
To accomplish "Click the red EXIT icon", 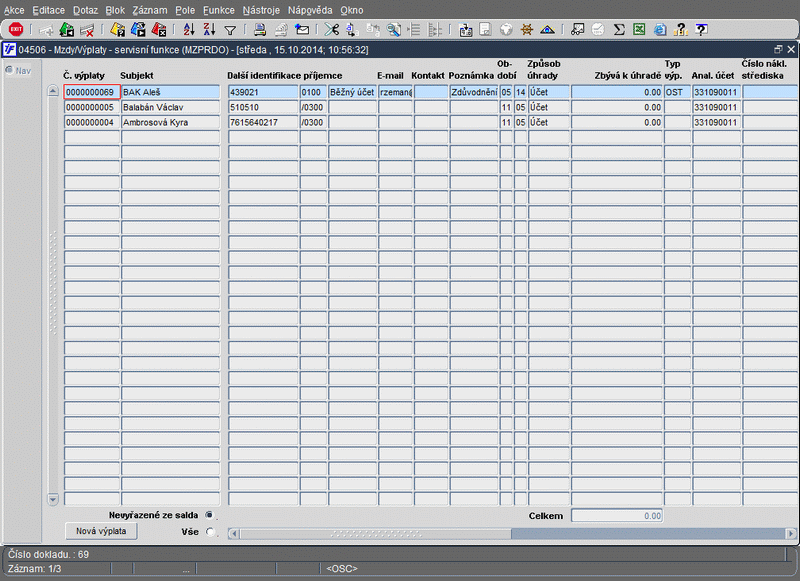I will 16,30.
